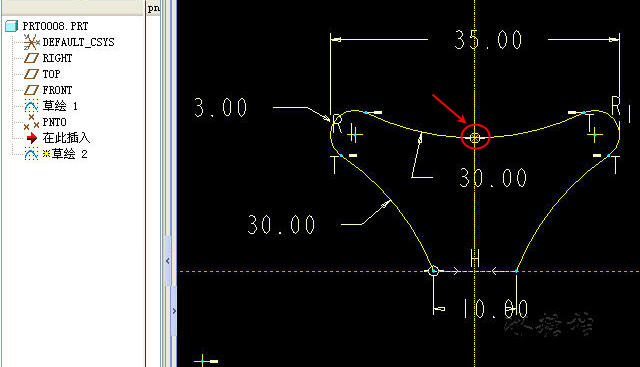
Task: Select the 3.00 radius dimension
Action: [220, 108]
